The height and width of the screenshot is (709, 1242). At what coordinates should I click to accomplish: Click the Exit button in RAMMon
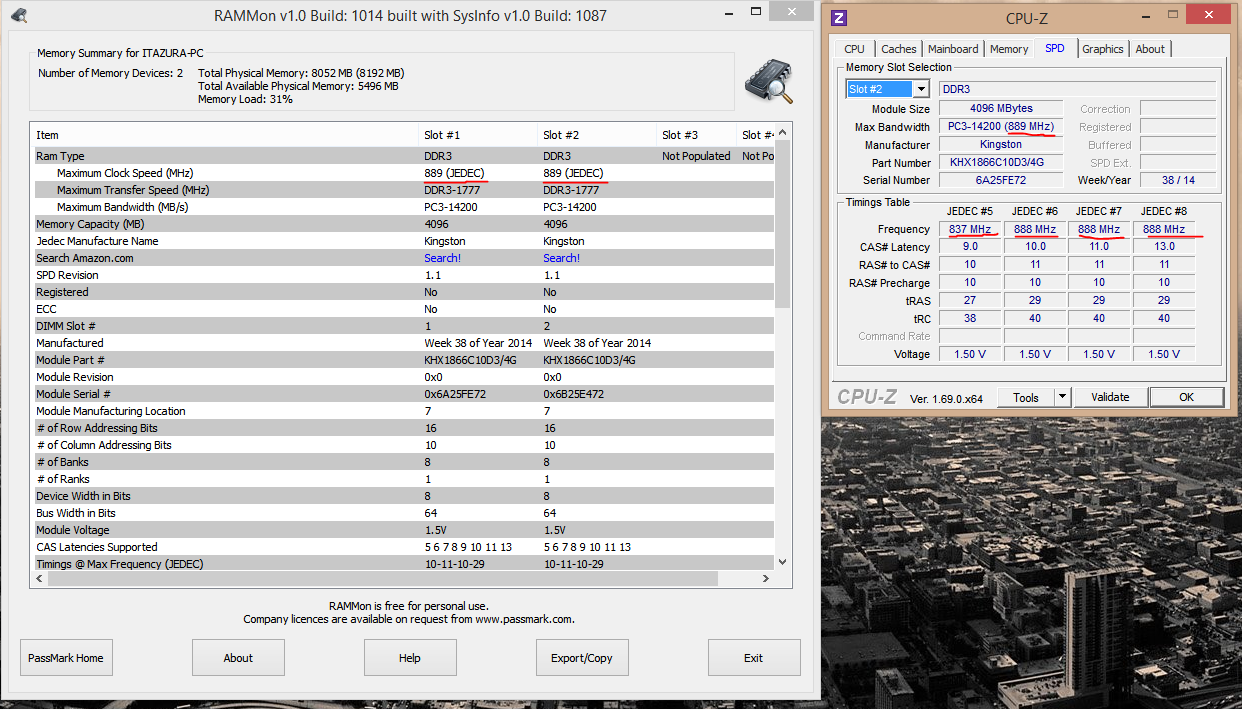click(x=754, y=658)
